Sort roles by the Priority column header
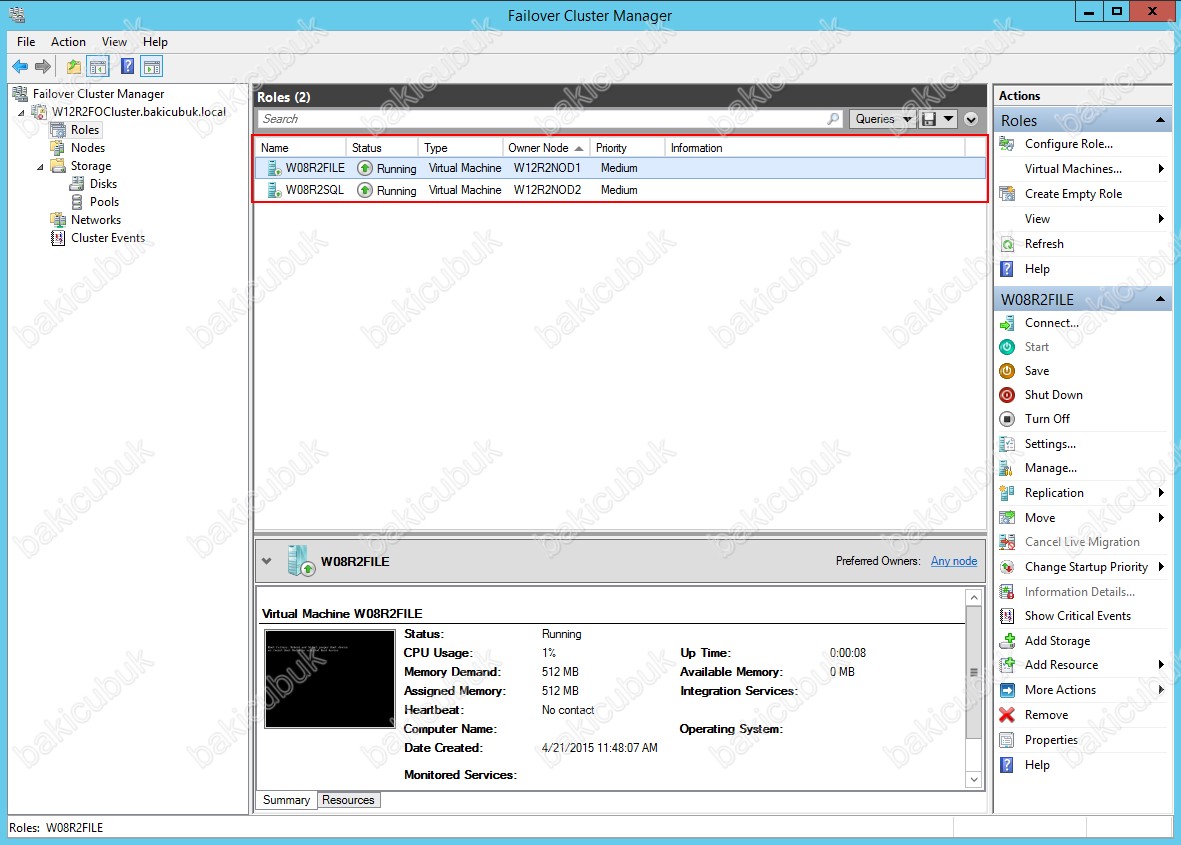 click(x=627, y=148)
